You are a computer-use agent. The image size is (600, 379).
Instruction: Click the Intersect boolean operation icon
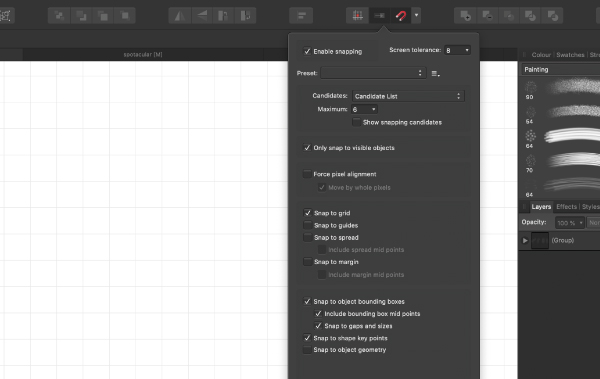point(509,16)
